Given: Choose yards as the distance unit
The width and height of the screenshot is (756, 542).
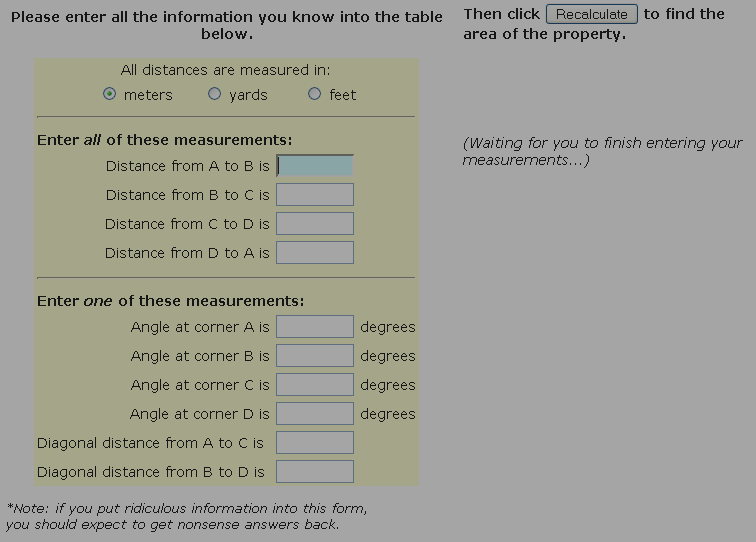Looking at the screenshot, I should 214,94.
